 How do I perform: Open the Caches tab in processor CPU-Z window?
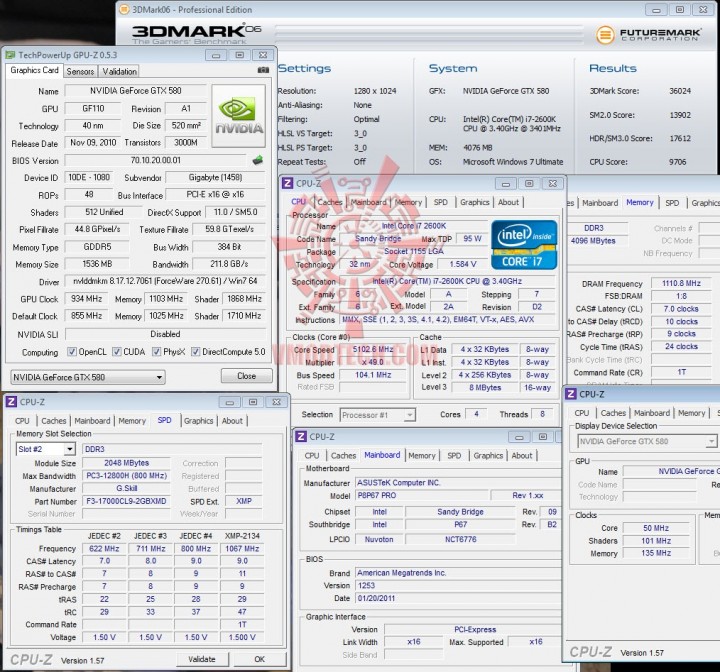point(330,202)
